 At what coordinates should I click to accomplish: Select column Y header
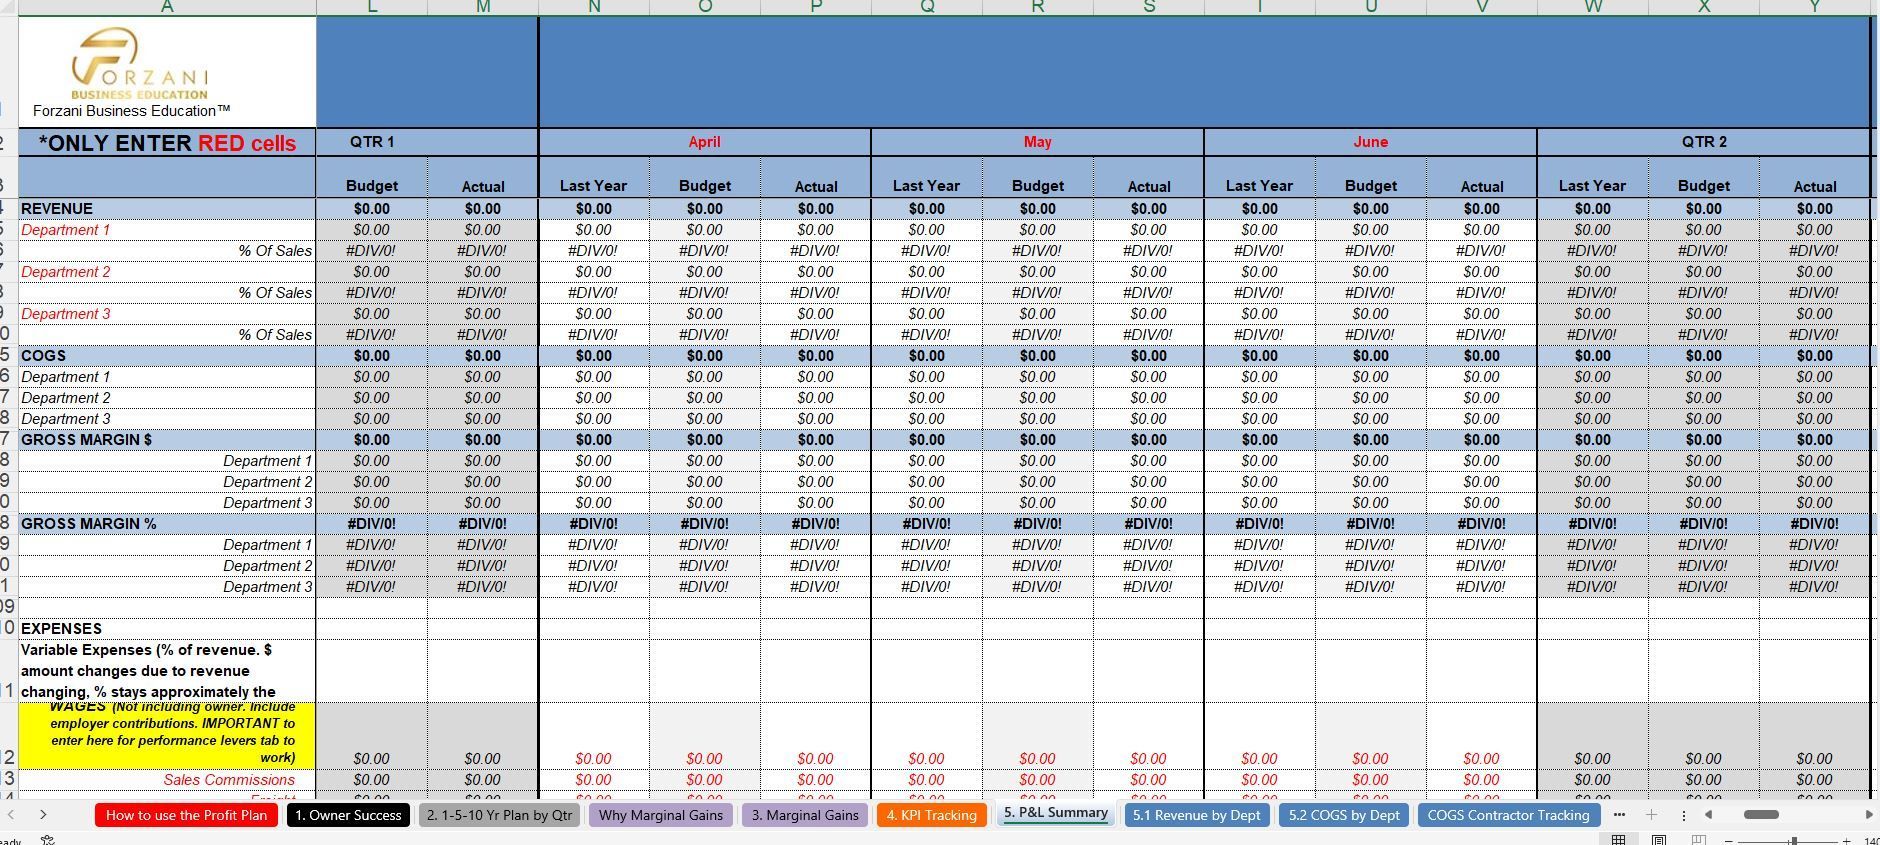pos(1815,7)
